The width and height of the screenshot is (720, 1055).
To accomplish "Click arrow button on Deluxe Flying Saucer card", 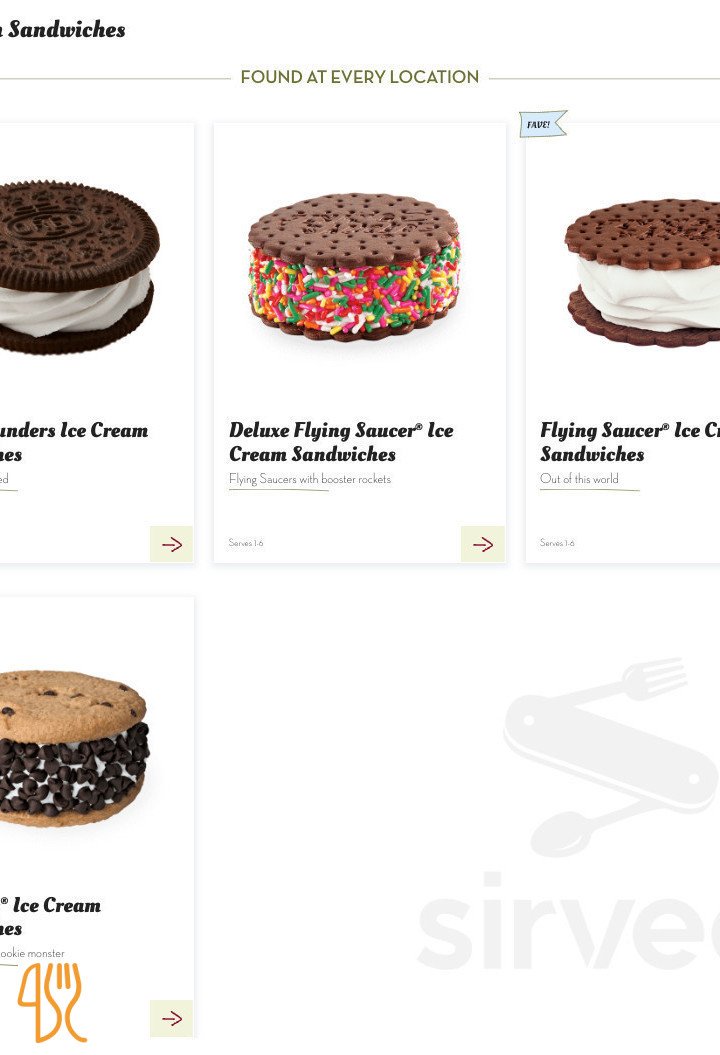I will coord(482,544).
